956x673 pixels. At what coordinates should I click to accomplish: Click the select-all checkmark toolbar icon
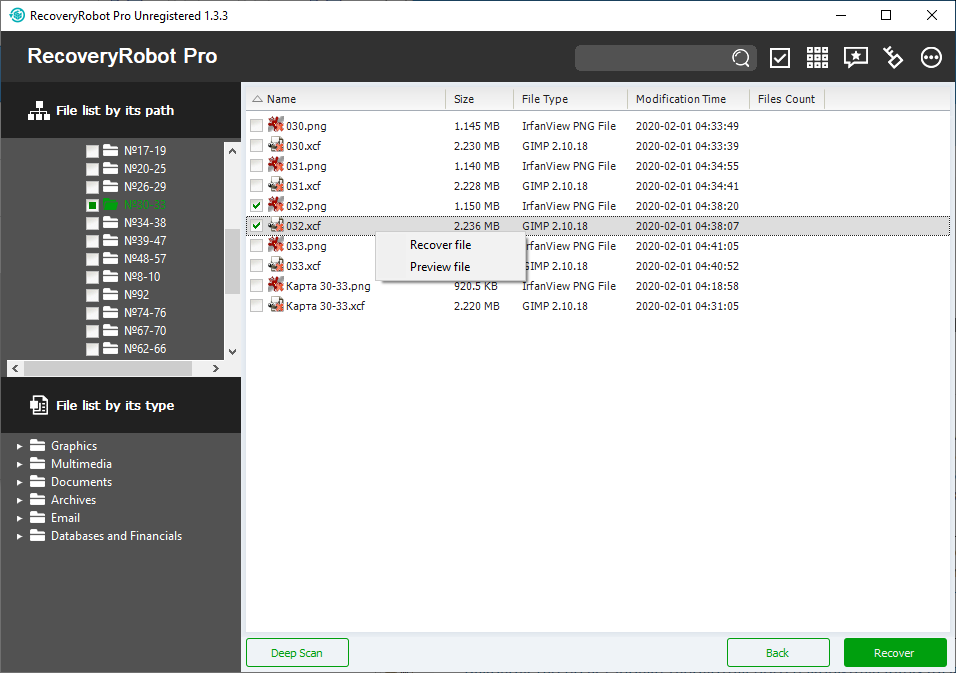[780, 58]
